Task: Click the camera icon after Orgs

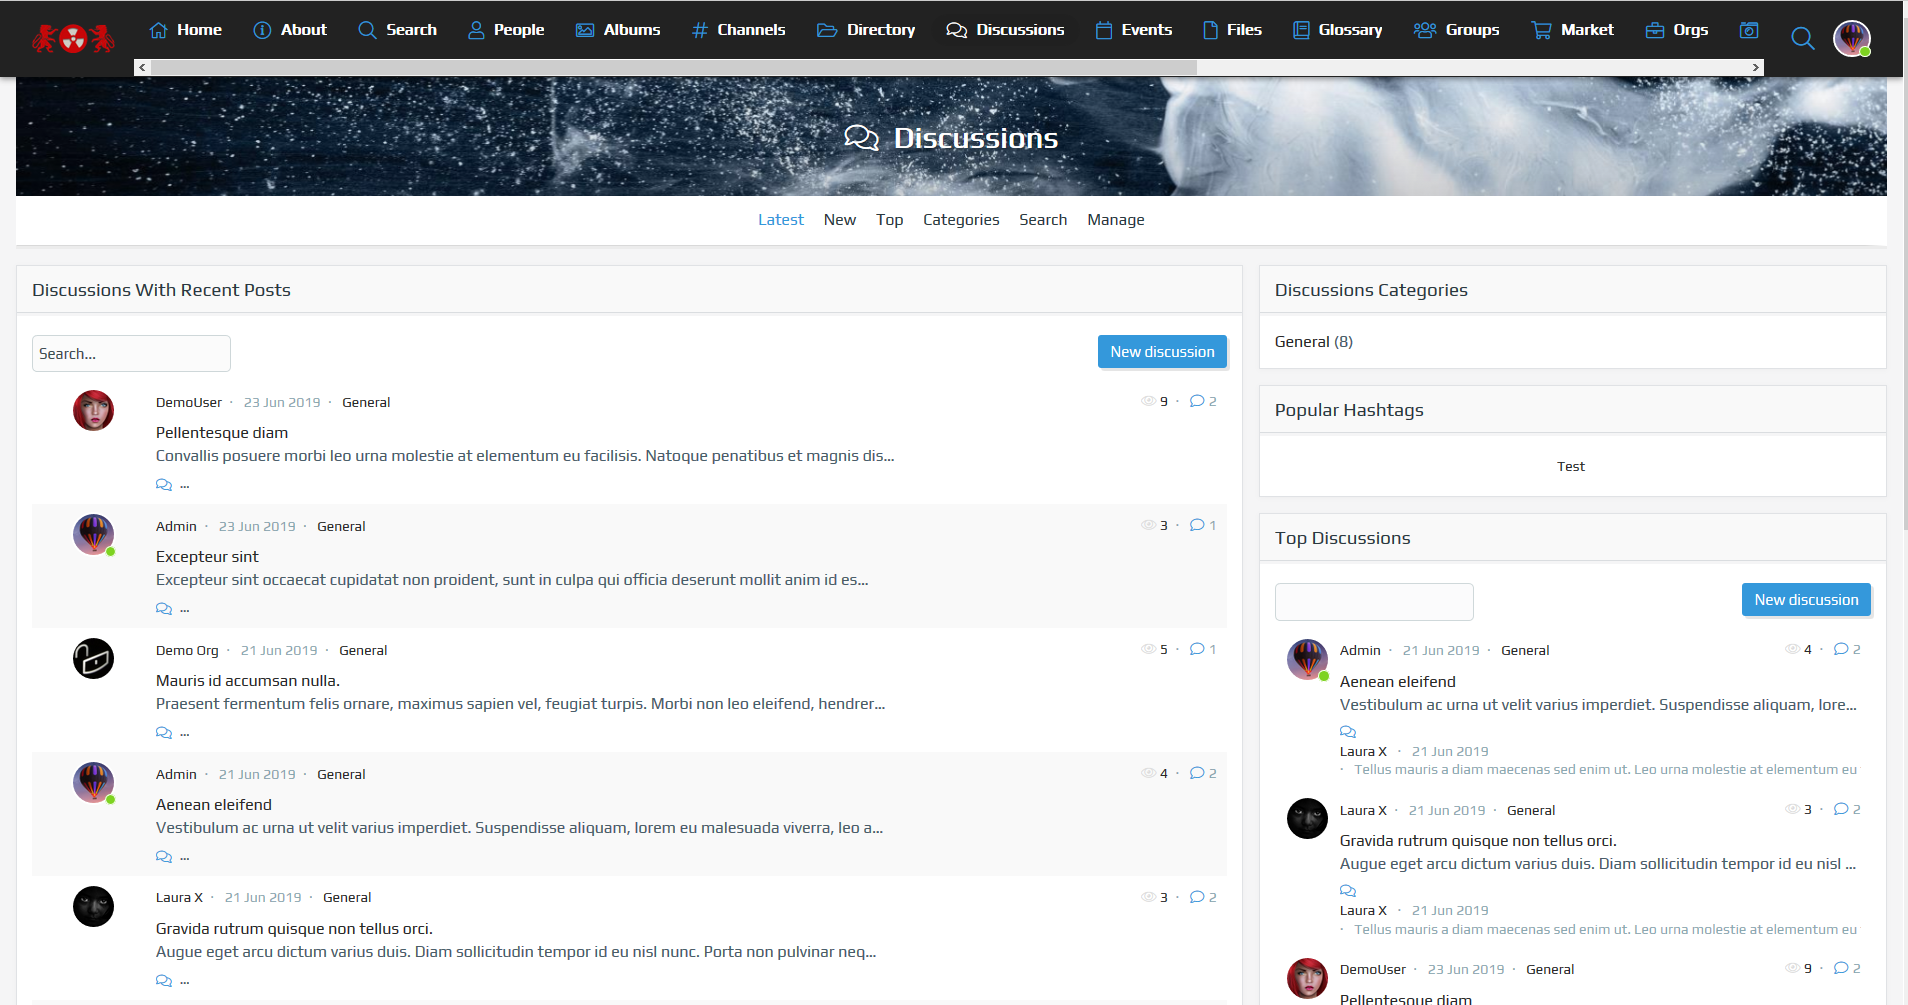Action: [x=1748, y=30]
